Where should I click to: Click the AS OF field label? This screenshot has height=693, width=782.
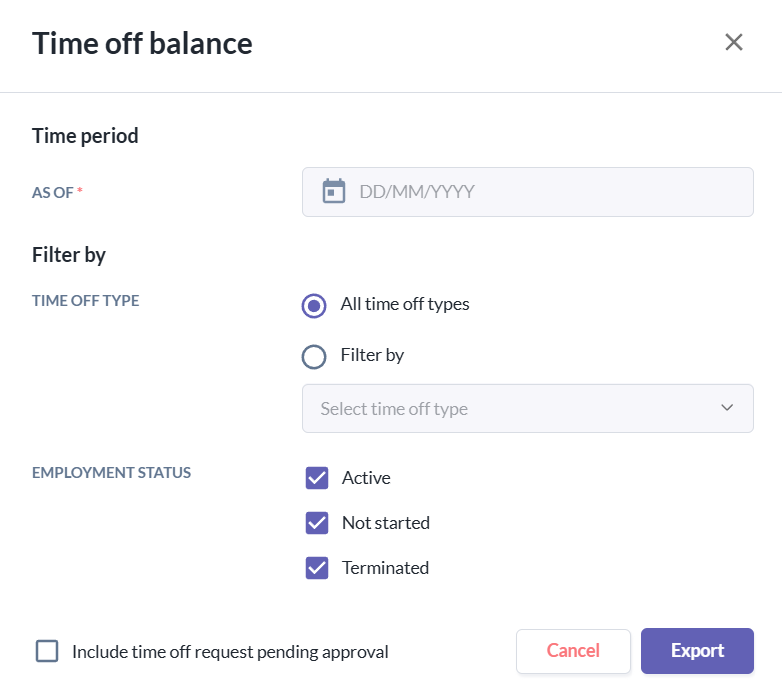tap(53, 192)
